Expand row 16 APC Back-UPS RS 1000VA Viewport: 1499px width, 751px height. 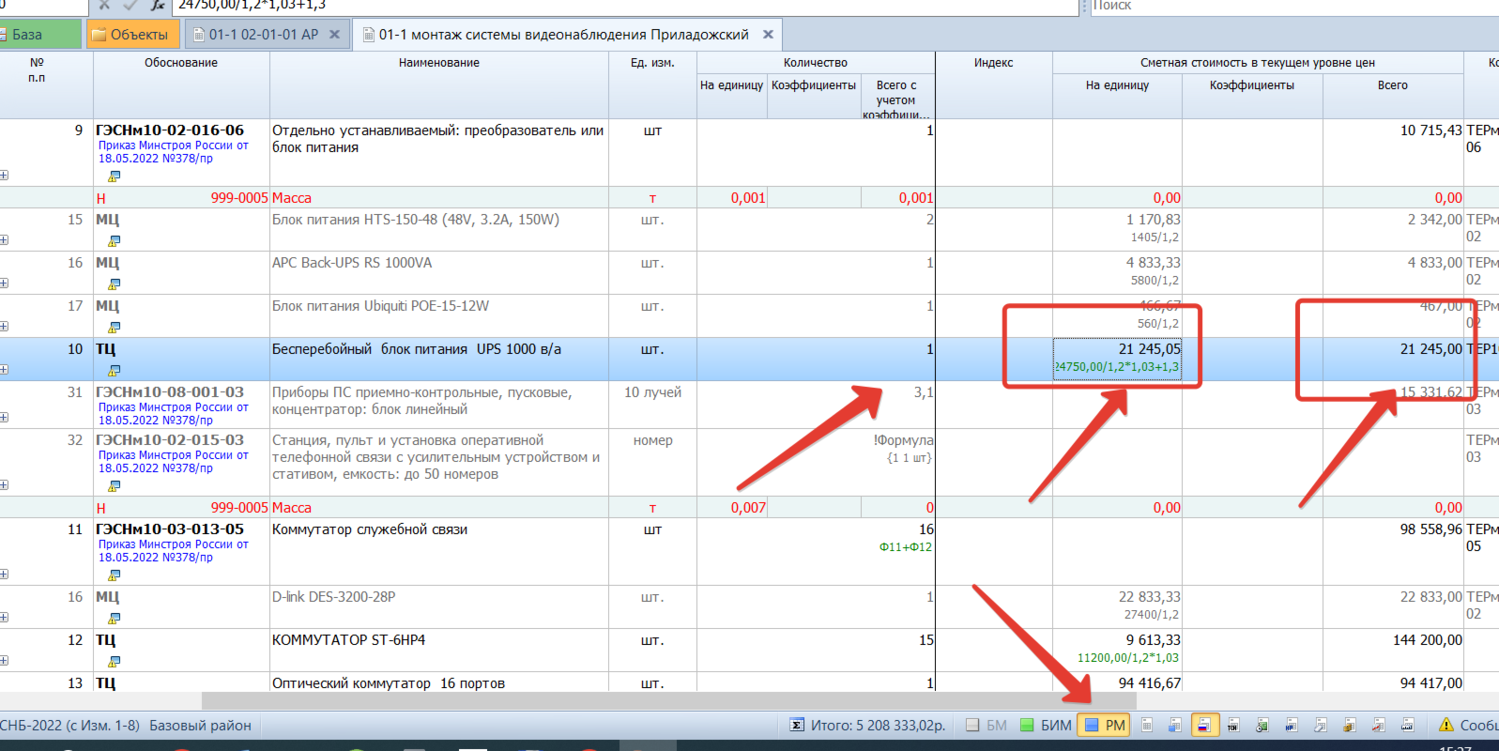click(4, 284)
